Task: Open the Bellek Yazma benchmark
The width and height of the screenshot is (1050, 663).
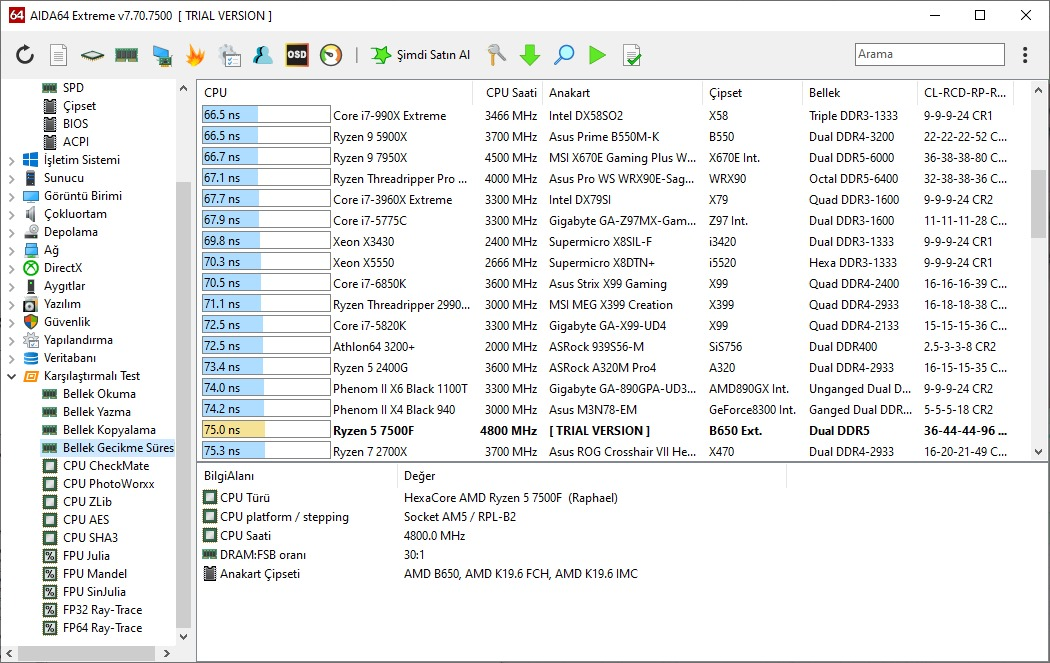Action: (96, 412)
